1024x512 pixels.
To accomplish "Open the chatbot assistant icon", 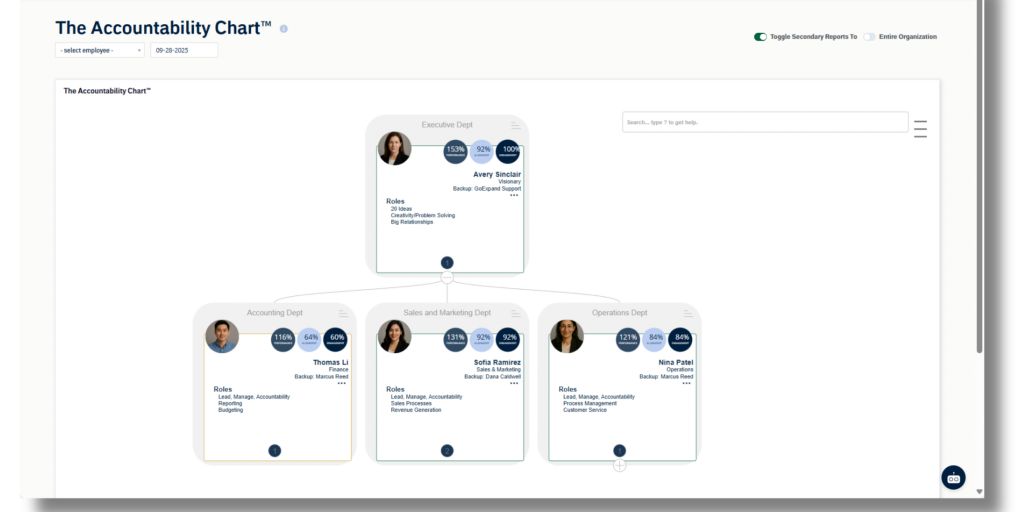I will [x=953, y=478].
